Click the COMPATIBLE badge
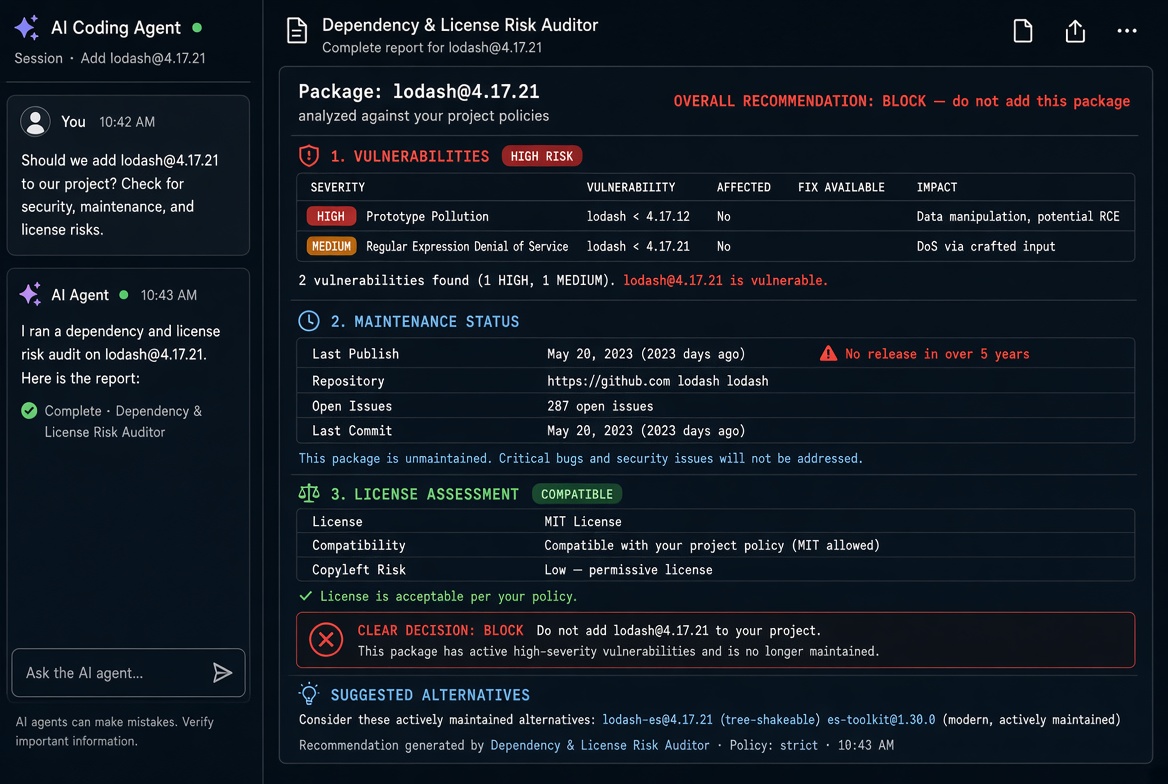 [577, 493]
